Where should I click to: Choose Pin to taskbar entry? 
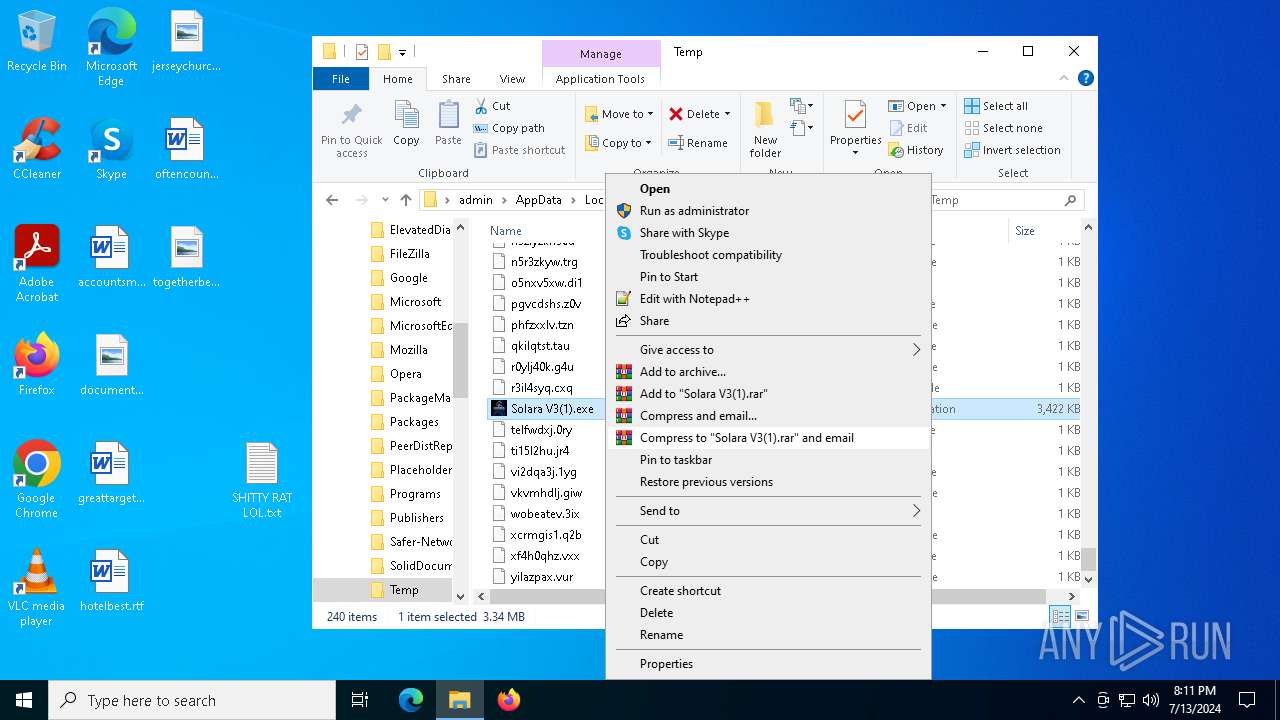[769, 460]
